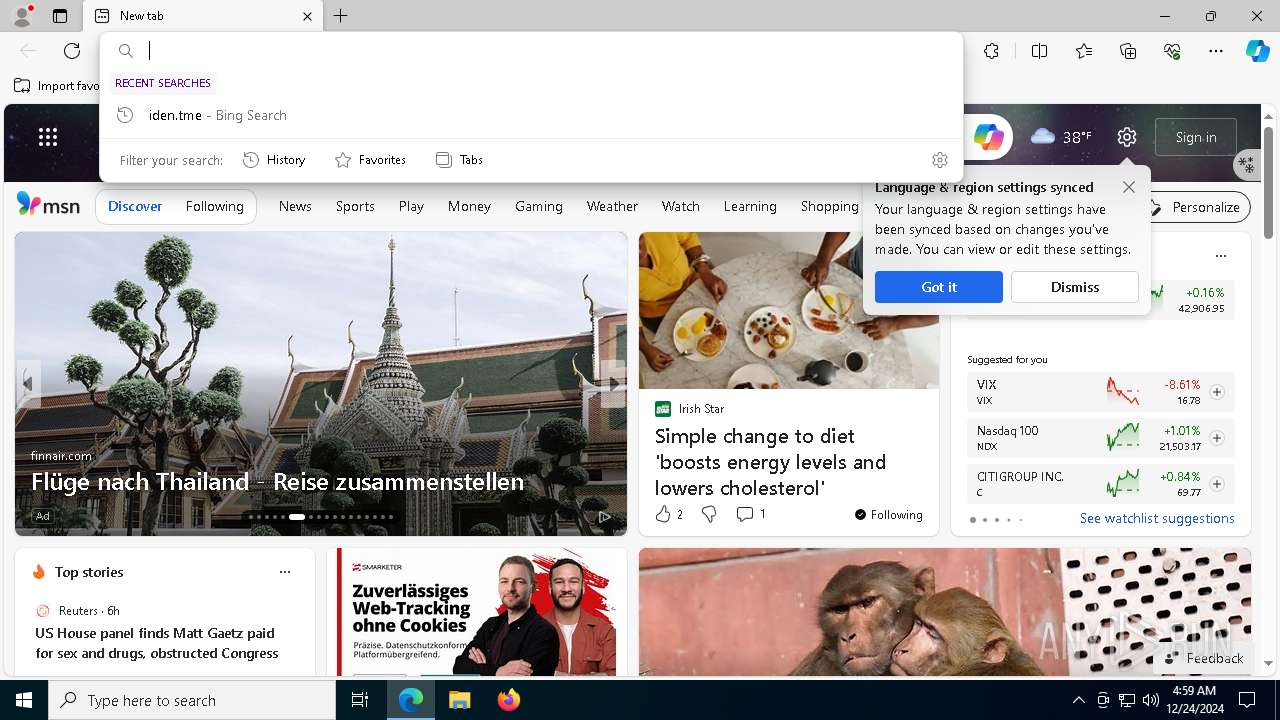This screenshot has height=720, width=1280.
Task: Open Copilot icon in MSN search box
Action: [988, 137]
